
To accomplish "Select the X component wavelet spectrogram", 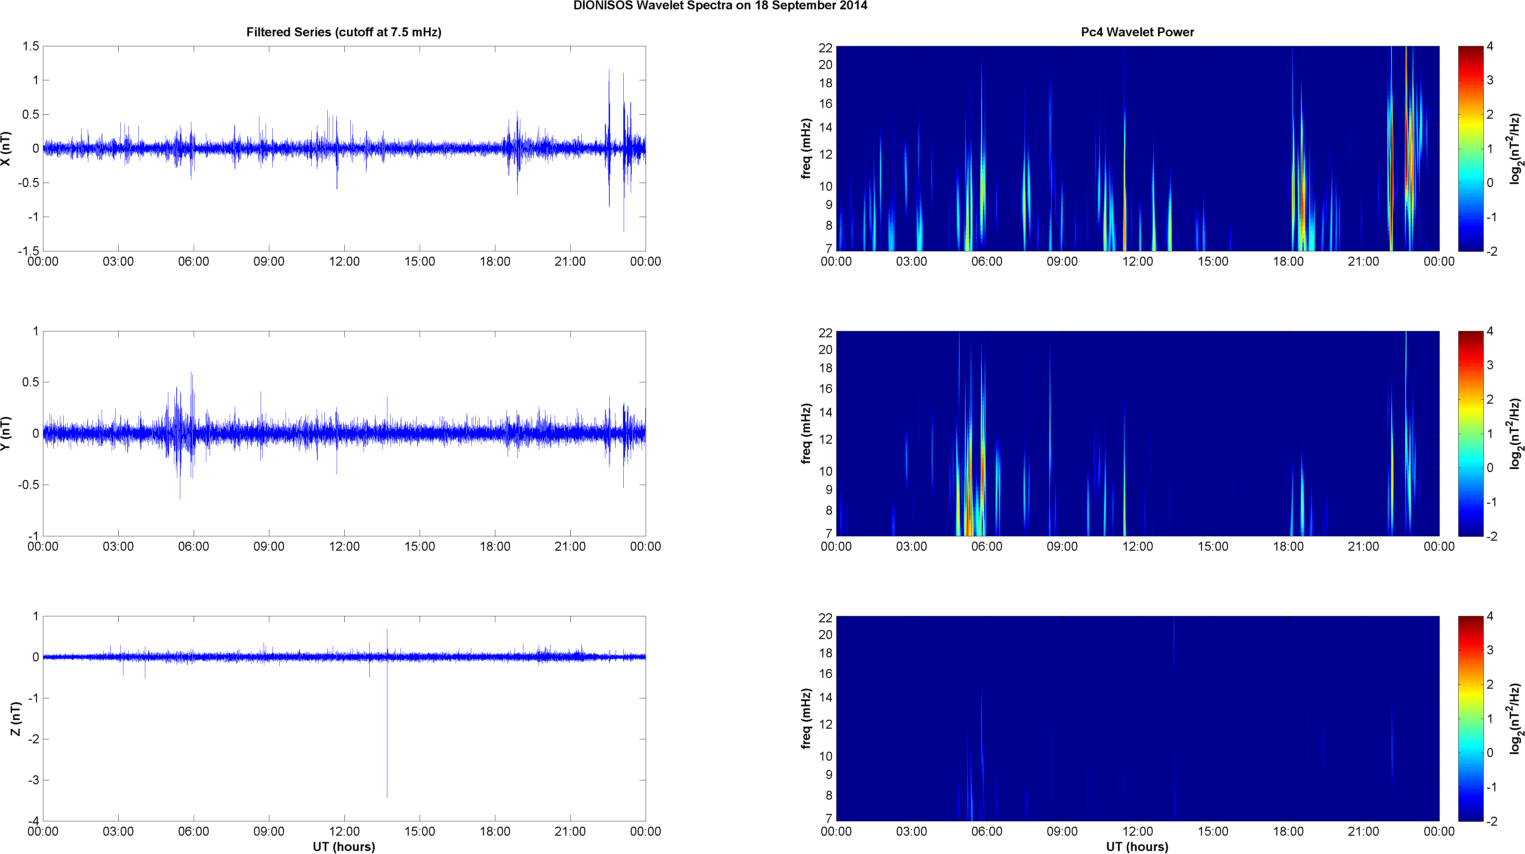I will click(1137, 148).
